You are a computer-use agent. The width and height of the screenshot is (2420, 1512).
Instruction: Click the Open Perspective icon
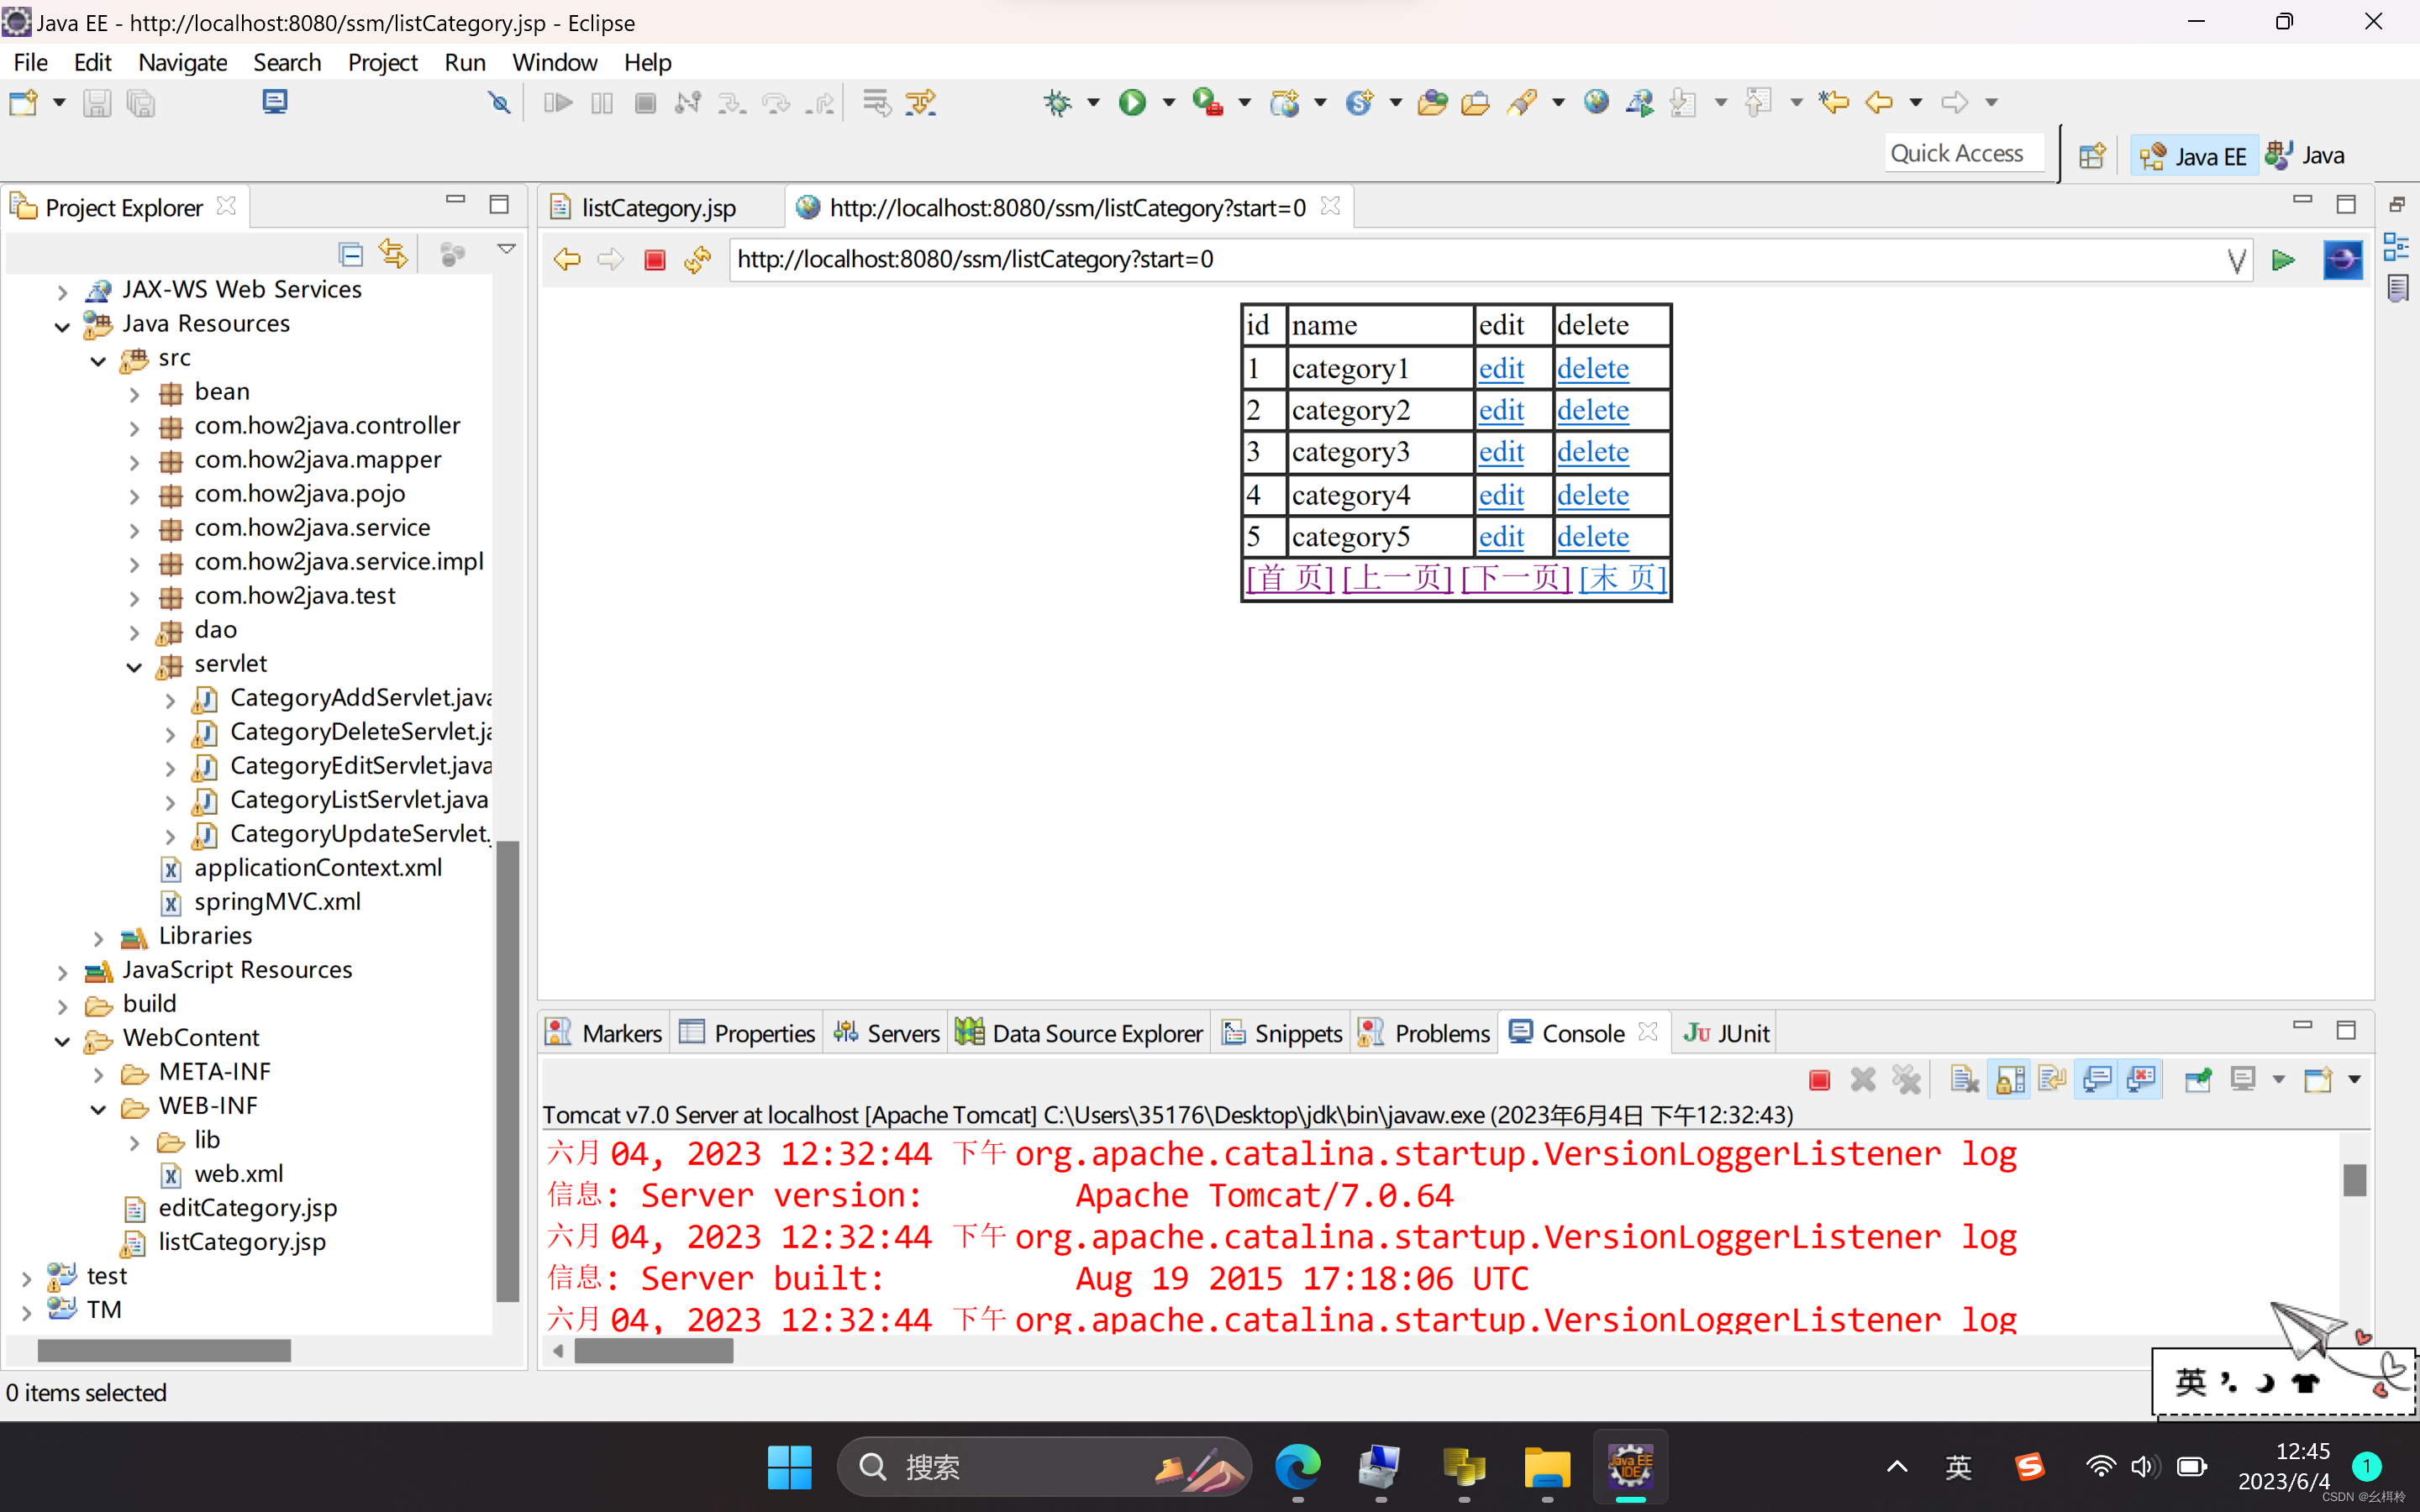(x=2091, y=156)
